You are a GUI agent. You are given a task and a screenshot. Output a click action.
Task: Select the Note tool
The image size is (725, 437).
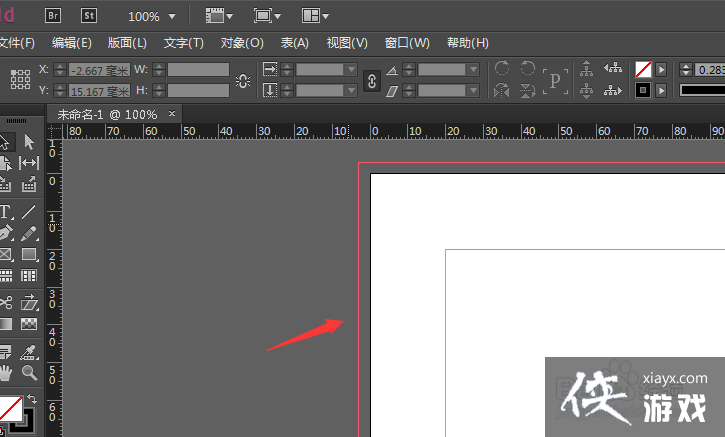(x=5, y=352)
